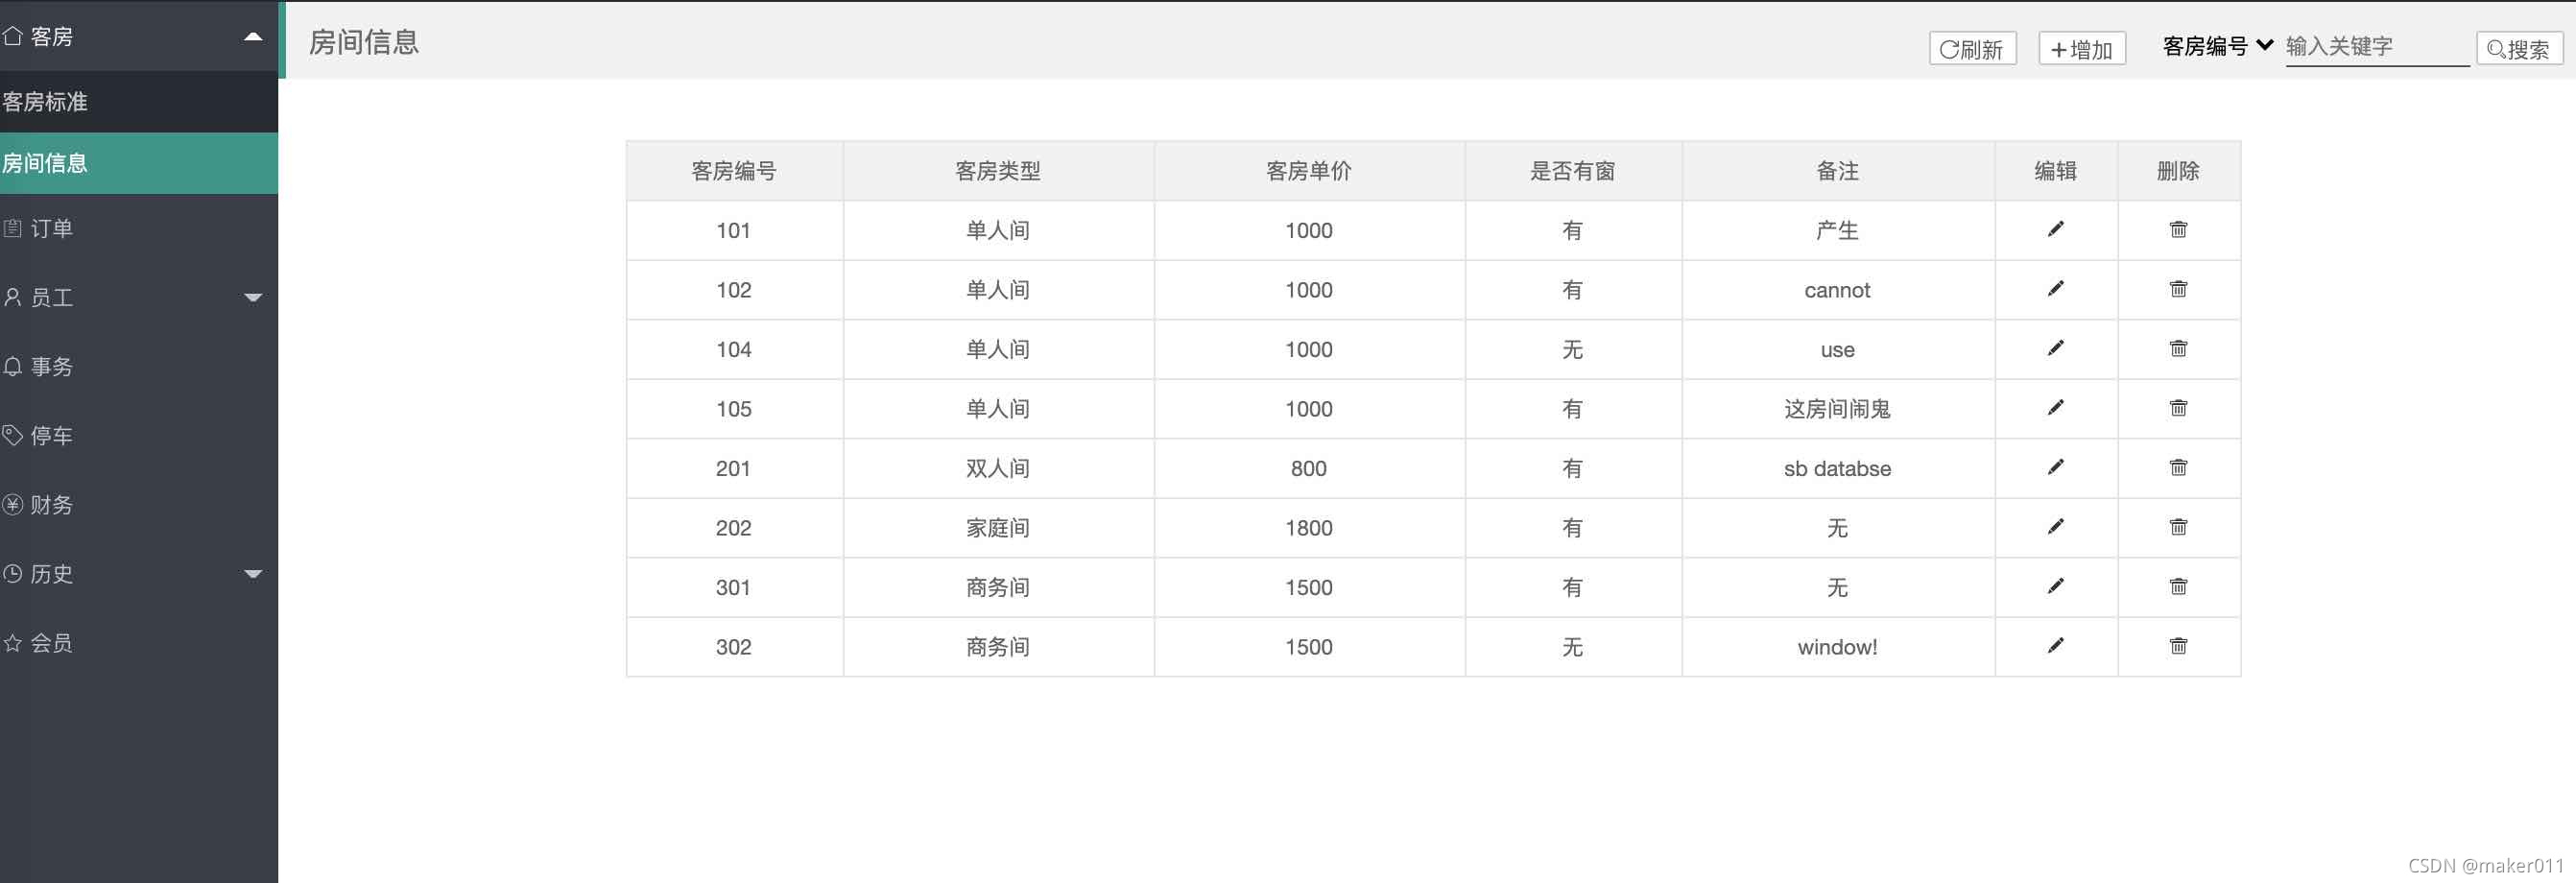This screenshot has height=883, width=2576.
Task: Open the 财务 sidebar menu
Action: tap(139, 505)
